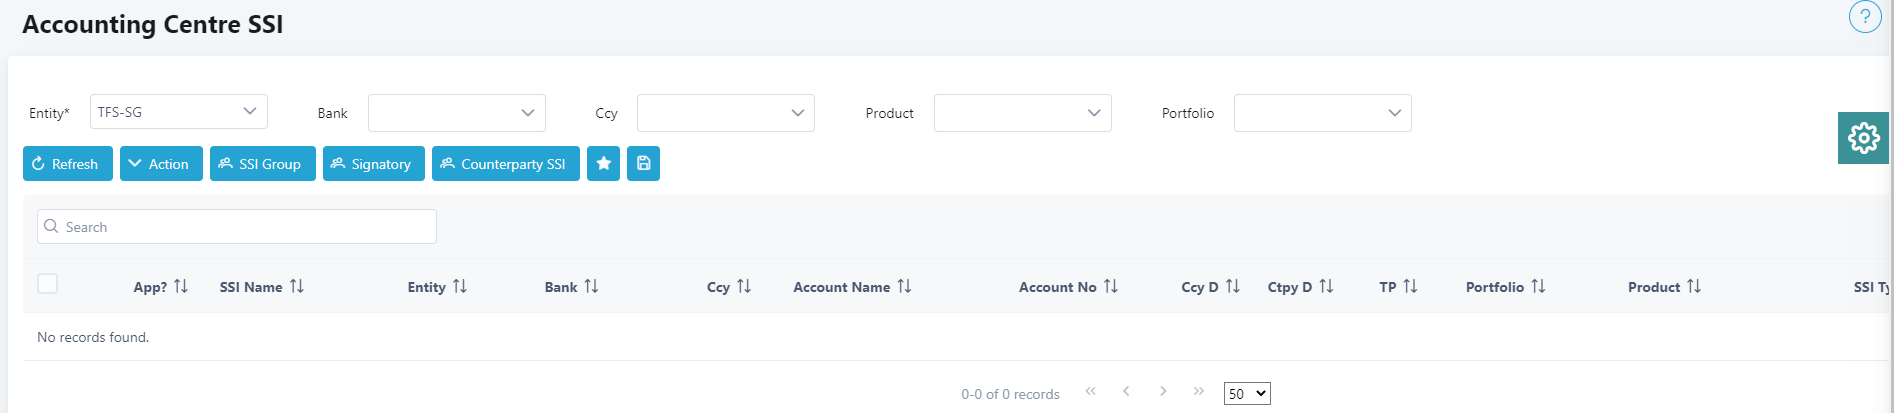Open the Action menu button
Image resolution: width=1894 pixels, height=413 pixels.
click(x=161, y=164)
